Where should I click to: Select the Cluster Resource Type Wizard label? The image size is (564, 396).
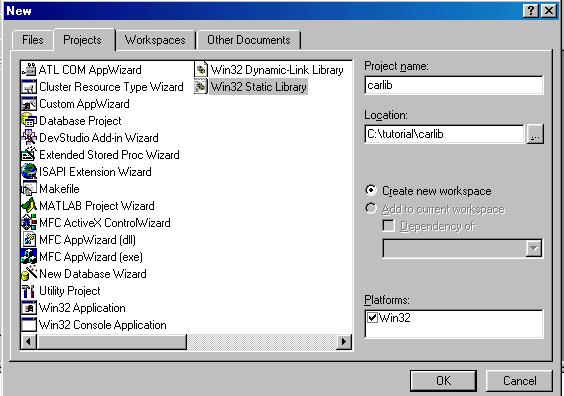(x=111, y=87)
